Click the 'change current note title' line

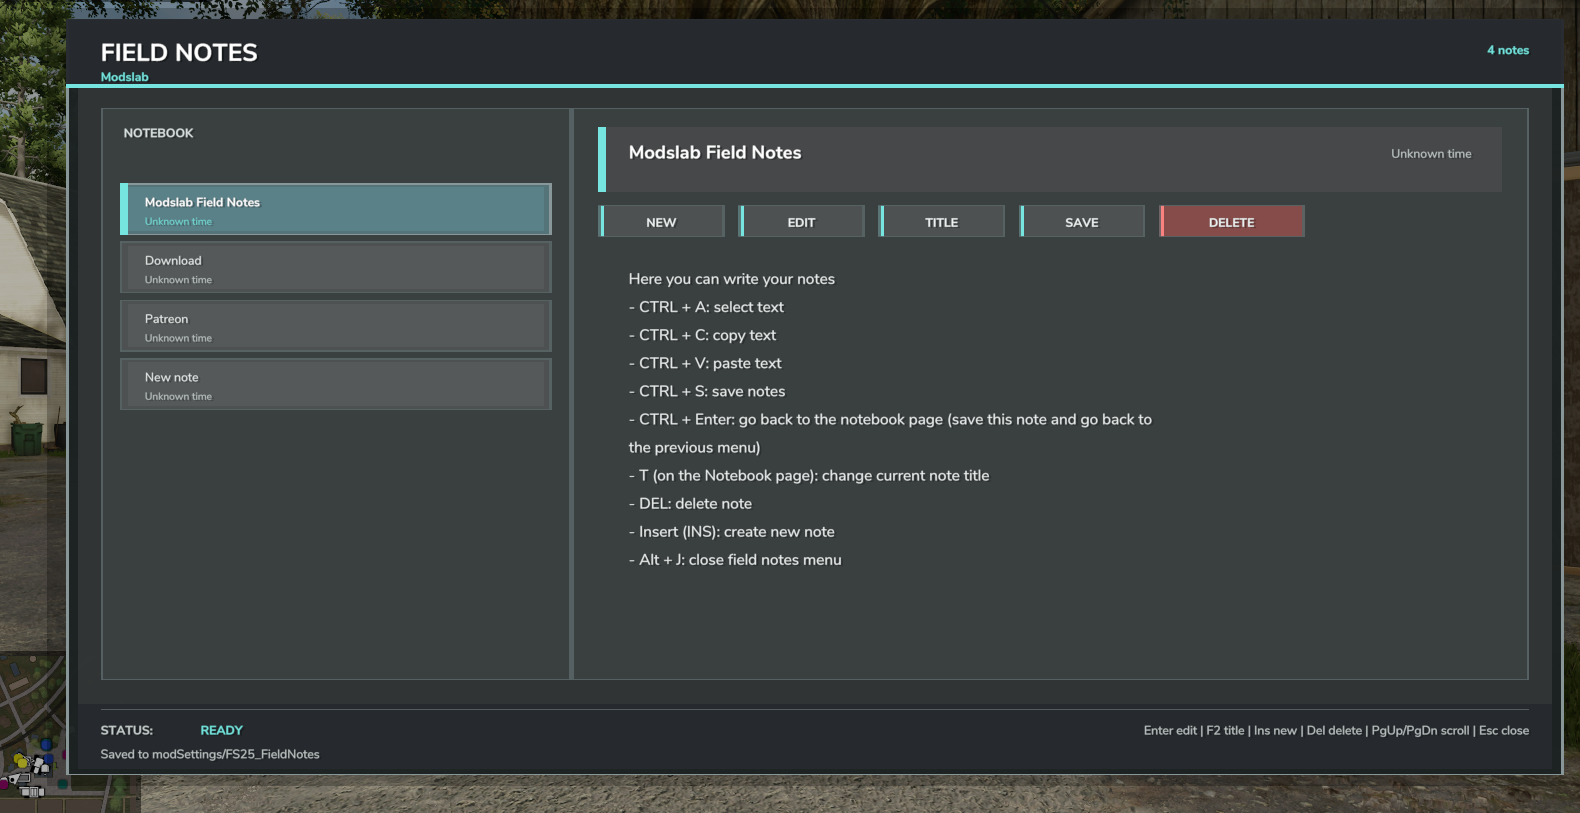(x=809, y=475)
